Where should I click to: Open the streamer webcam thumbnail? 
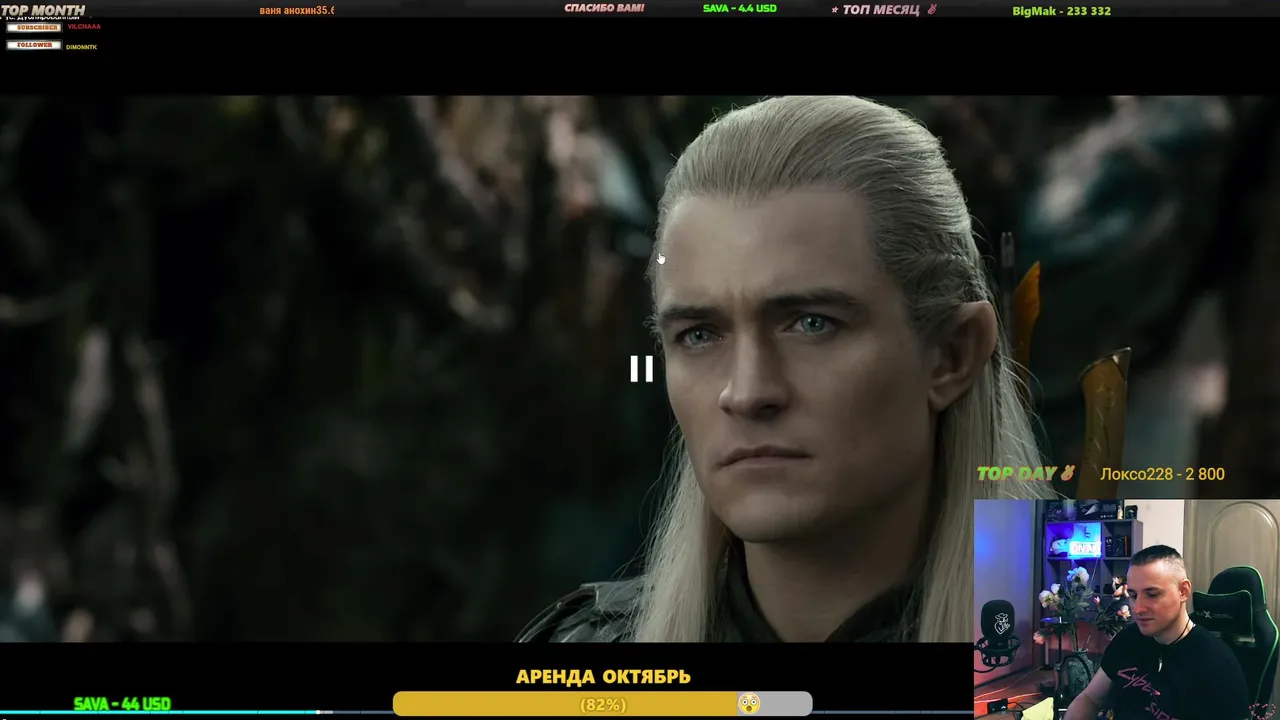(x=1127, y=609)
